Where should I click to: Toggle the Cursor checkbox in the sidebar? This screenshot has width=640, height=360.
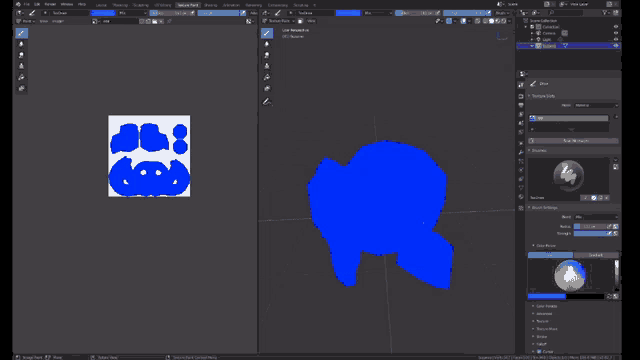coord(539,351)
